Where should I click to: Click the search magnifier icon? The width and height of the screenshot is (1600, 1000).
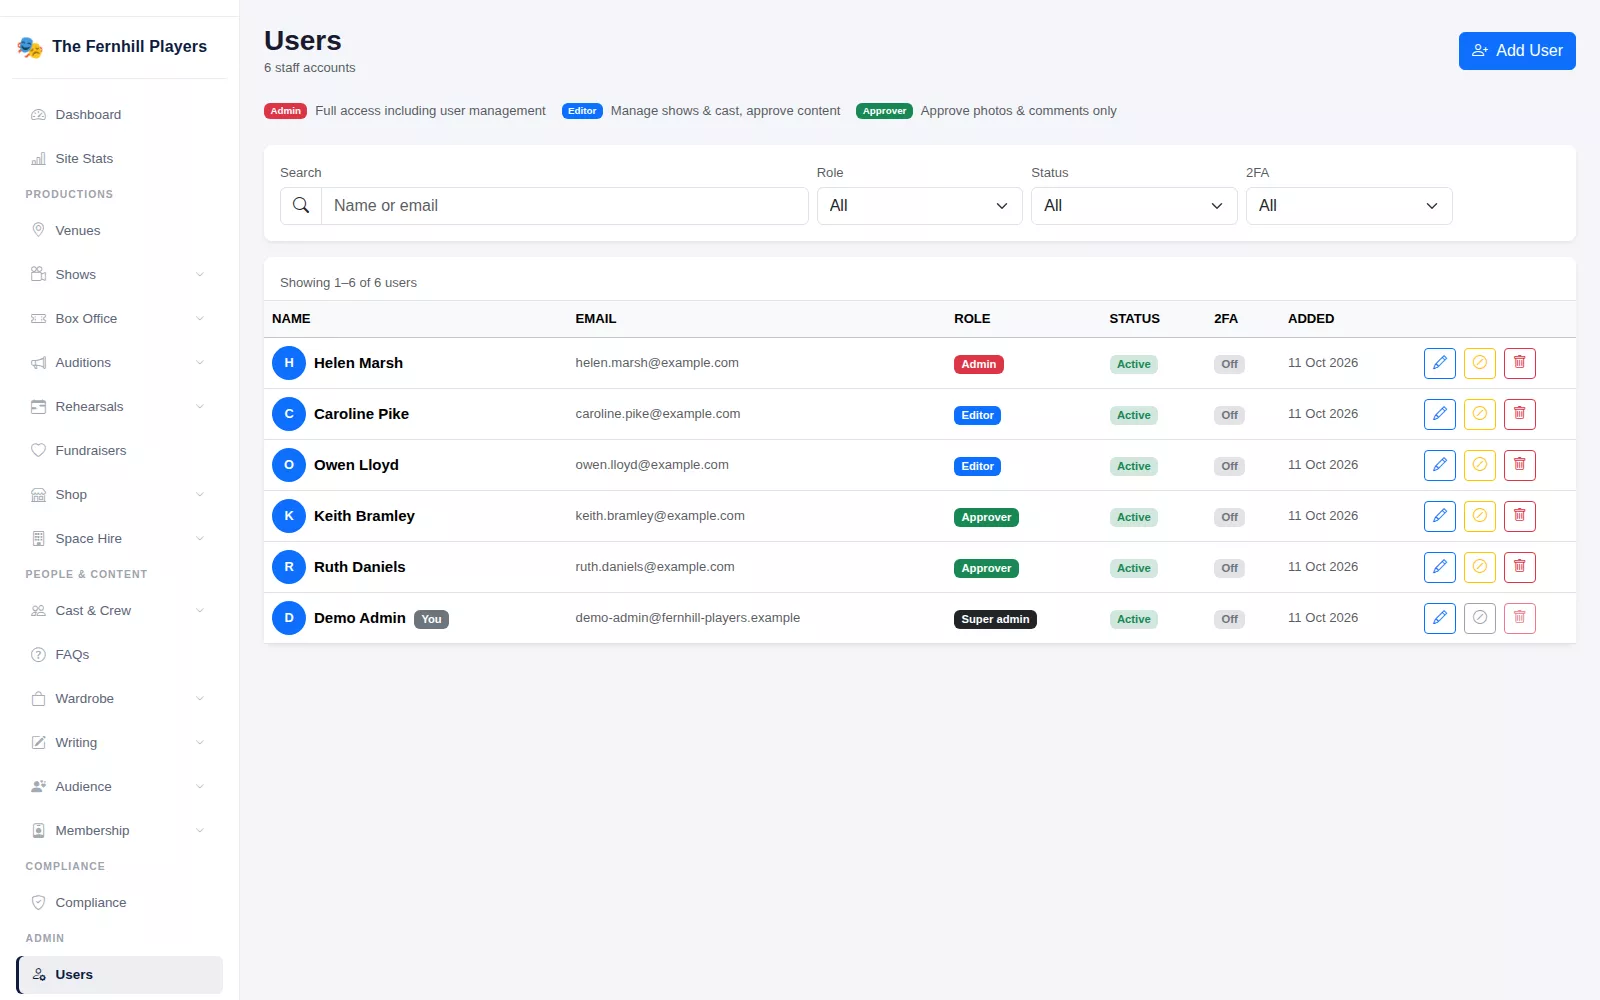(301, 206)
